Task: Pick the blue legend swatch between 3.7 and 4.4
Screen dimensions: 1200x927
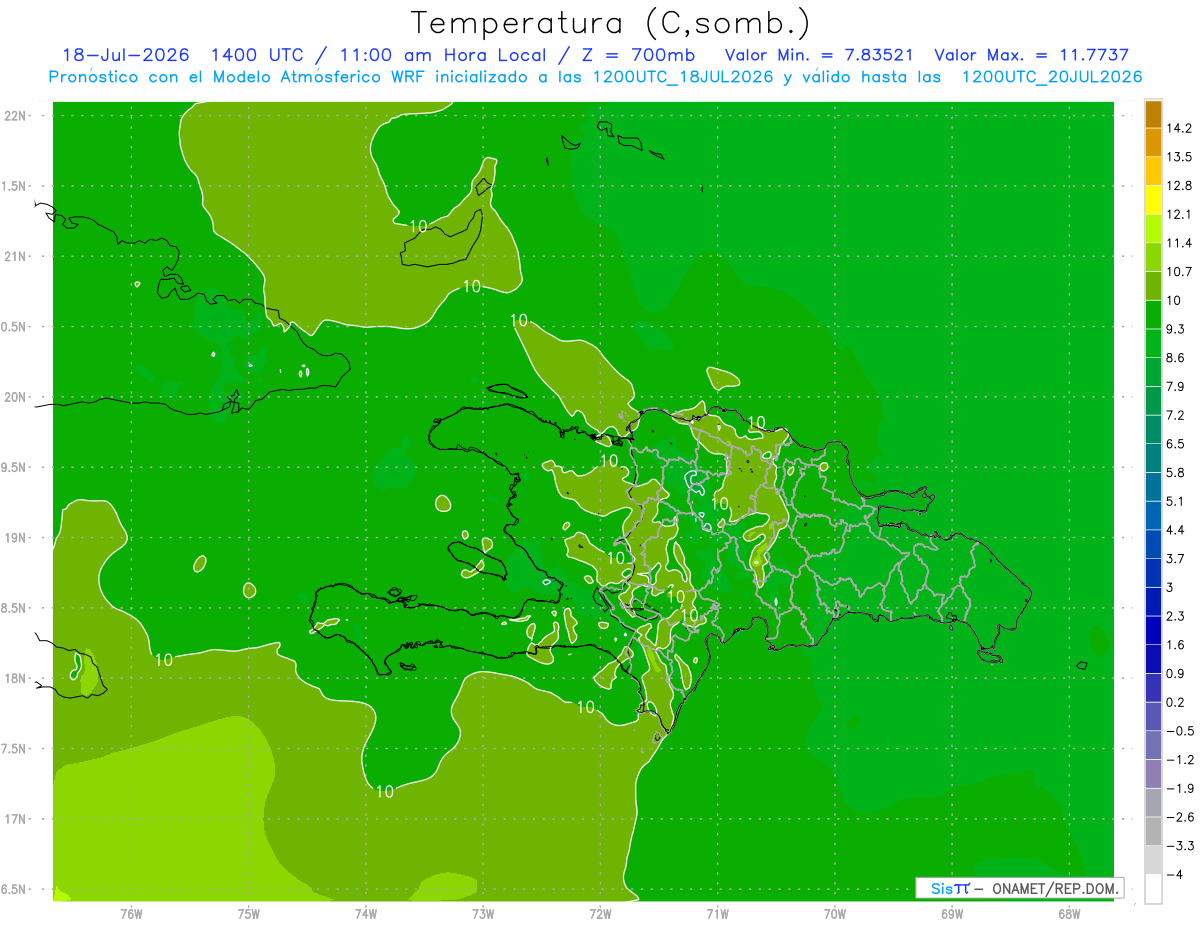Action: [x=1153, y=544]
